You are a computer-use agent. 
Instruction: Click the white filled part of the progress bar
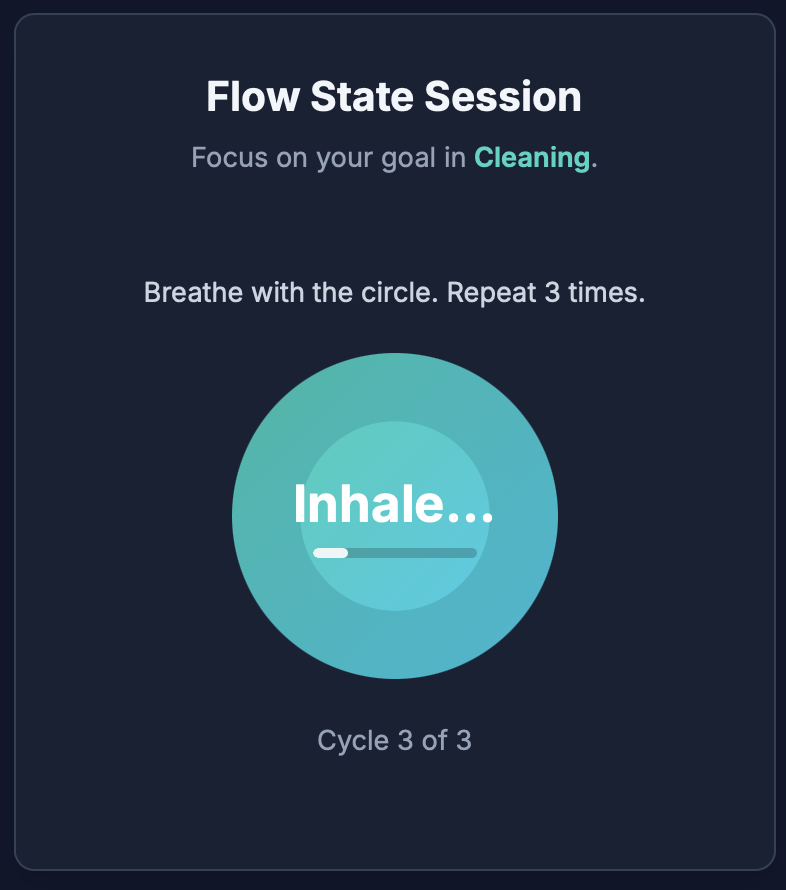(330, 552)
